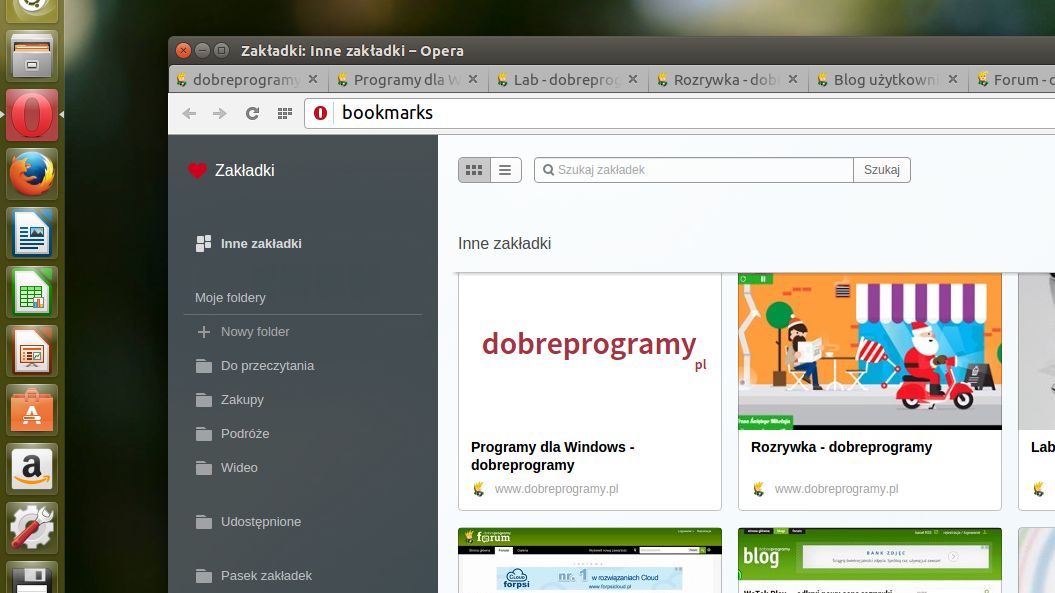Screen dimensions: 1055x593
Task: Open the Do przeczytania folder
Action: [x=267, y=365]
